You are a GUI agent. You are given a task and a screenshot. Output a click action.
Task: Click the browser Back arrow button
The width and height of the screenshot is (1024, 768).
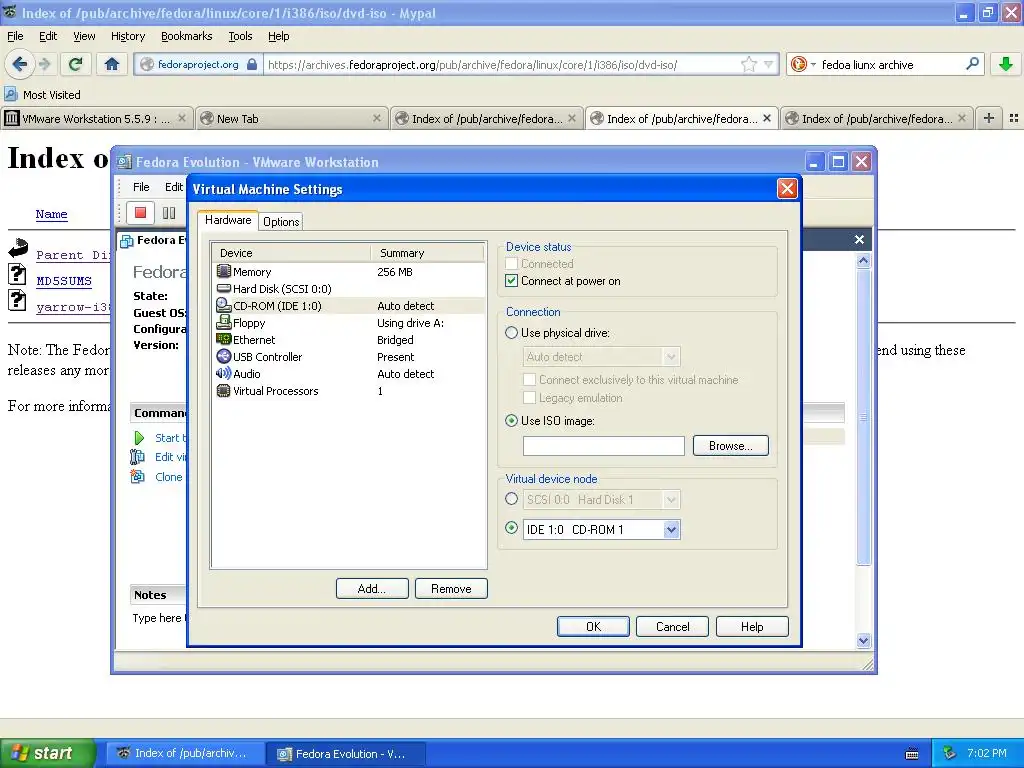click(x=19, y=64)
